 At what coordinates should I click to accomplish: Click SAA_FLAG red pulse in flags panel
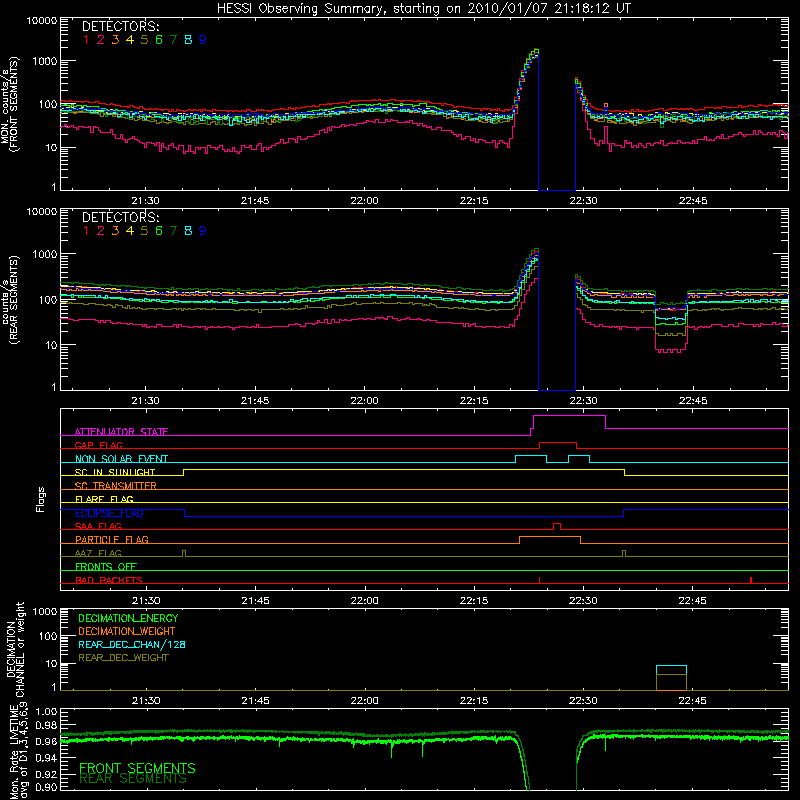[557, 527]
